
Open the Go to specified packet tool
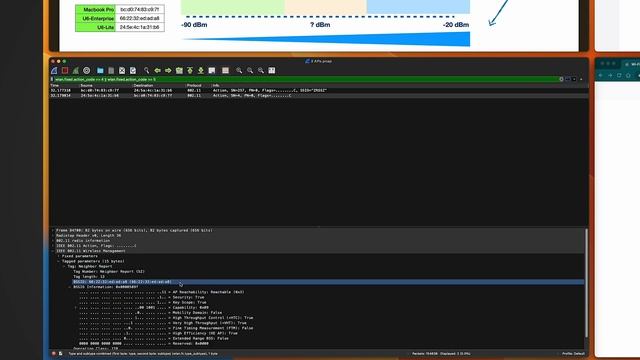tap(179, 71)
